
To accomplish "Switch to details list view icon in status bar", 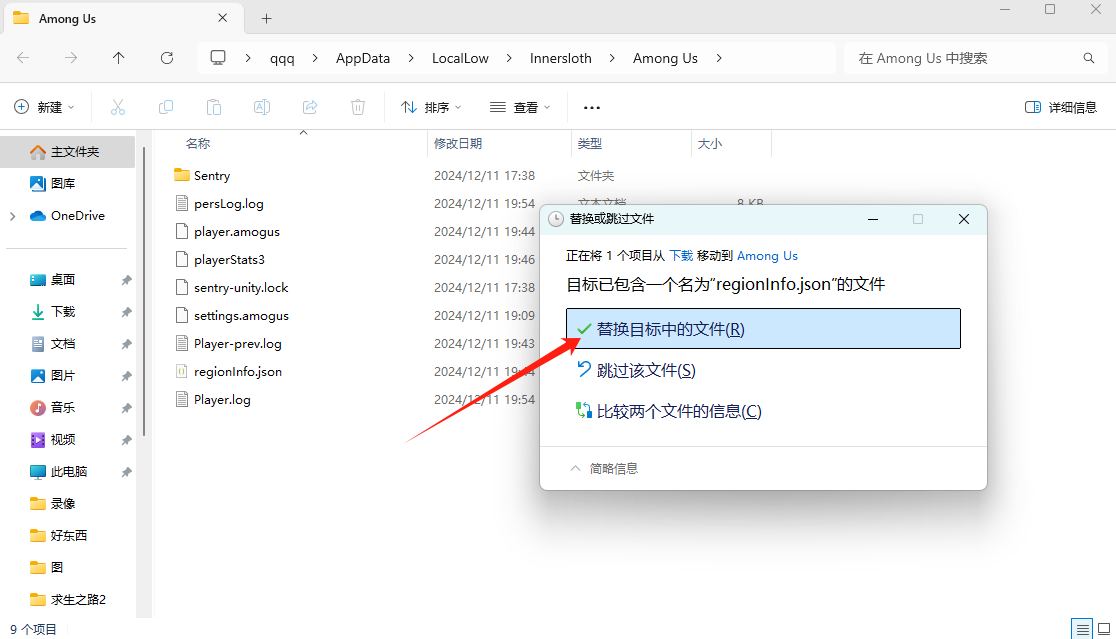I will pos(1082,629).
